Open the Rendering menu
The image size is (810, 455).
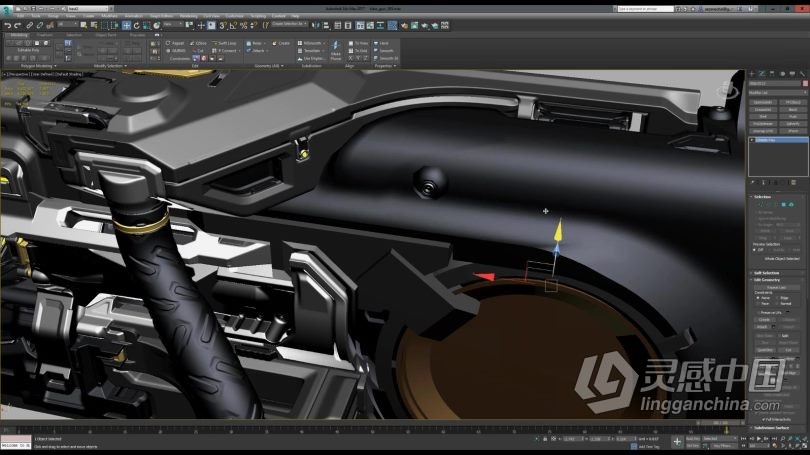point(189,16)
